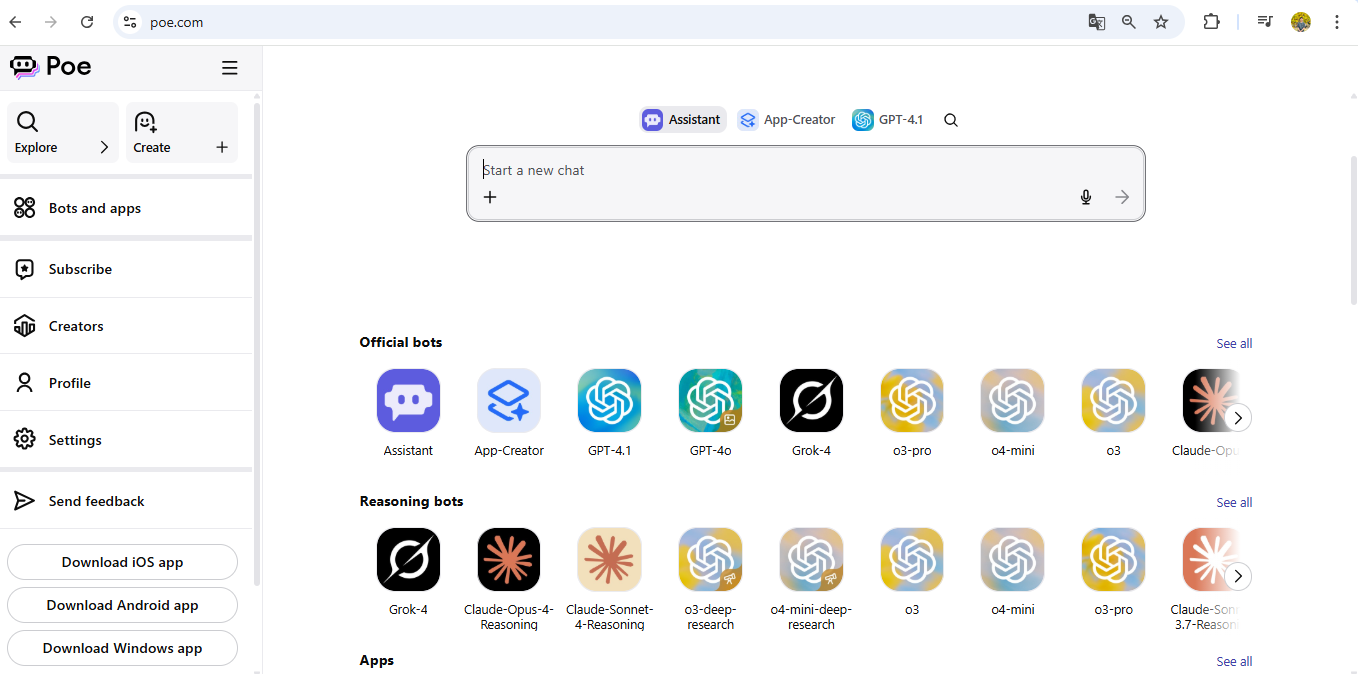Open Settings in sidebar

pyautogui.click(x=126, y=440)
